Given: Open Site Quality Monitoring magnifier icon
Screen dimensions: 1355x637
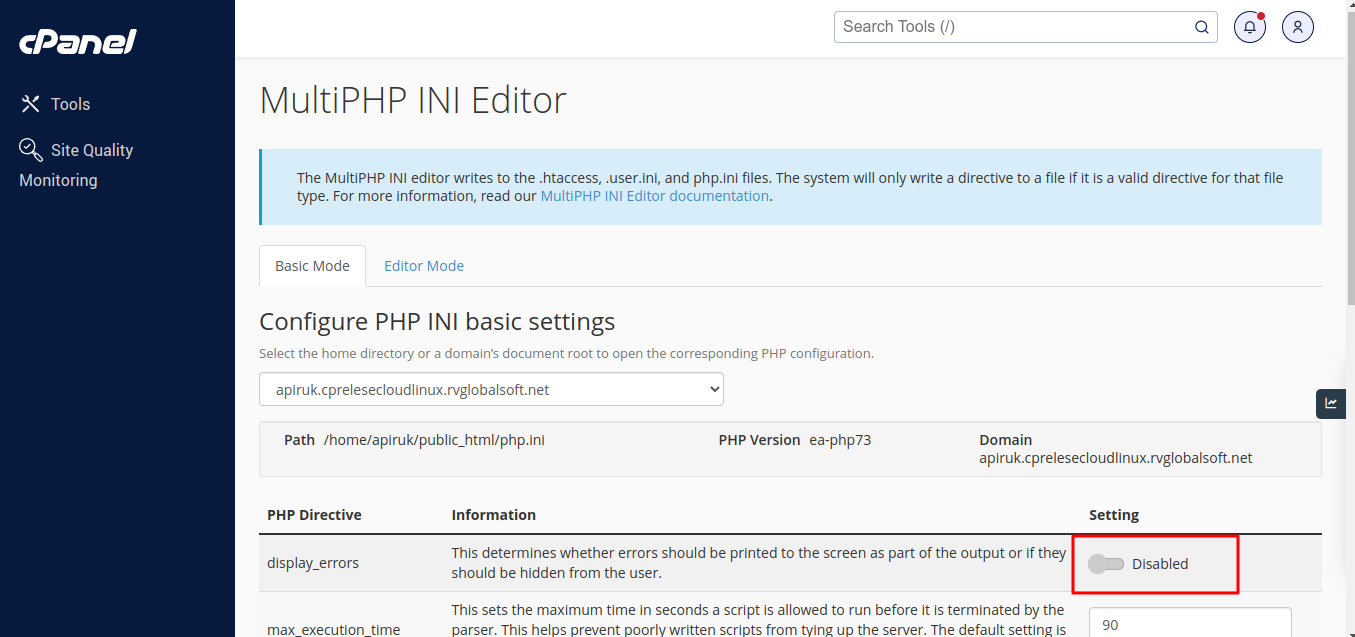Looking at the screenshot, I should (x=31, y=150).
